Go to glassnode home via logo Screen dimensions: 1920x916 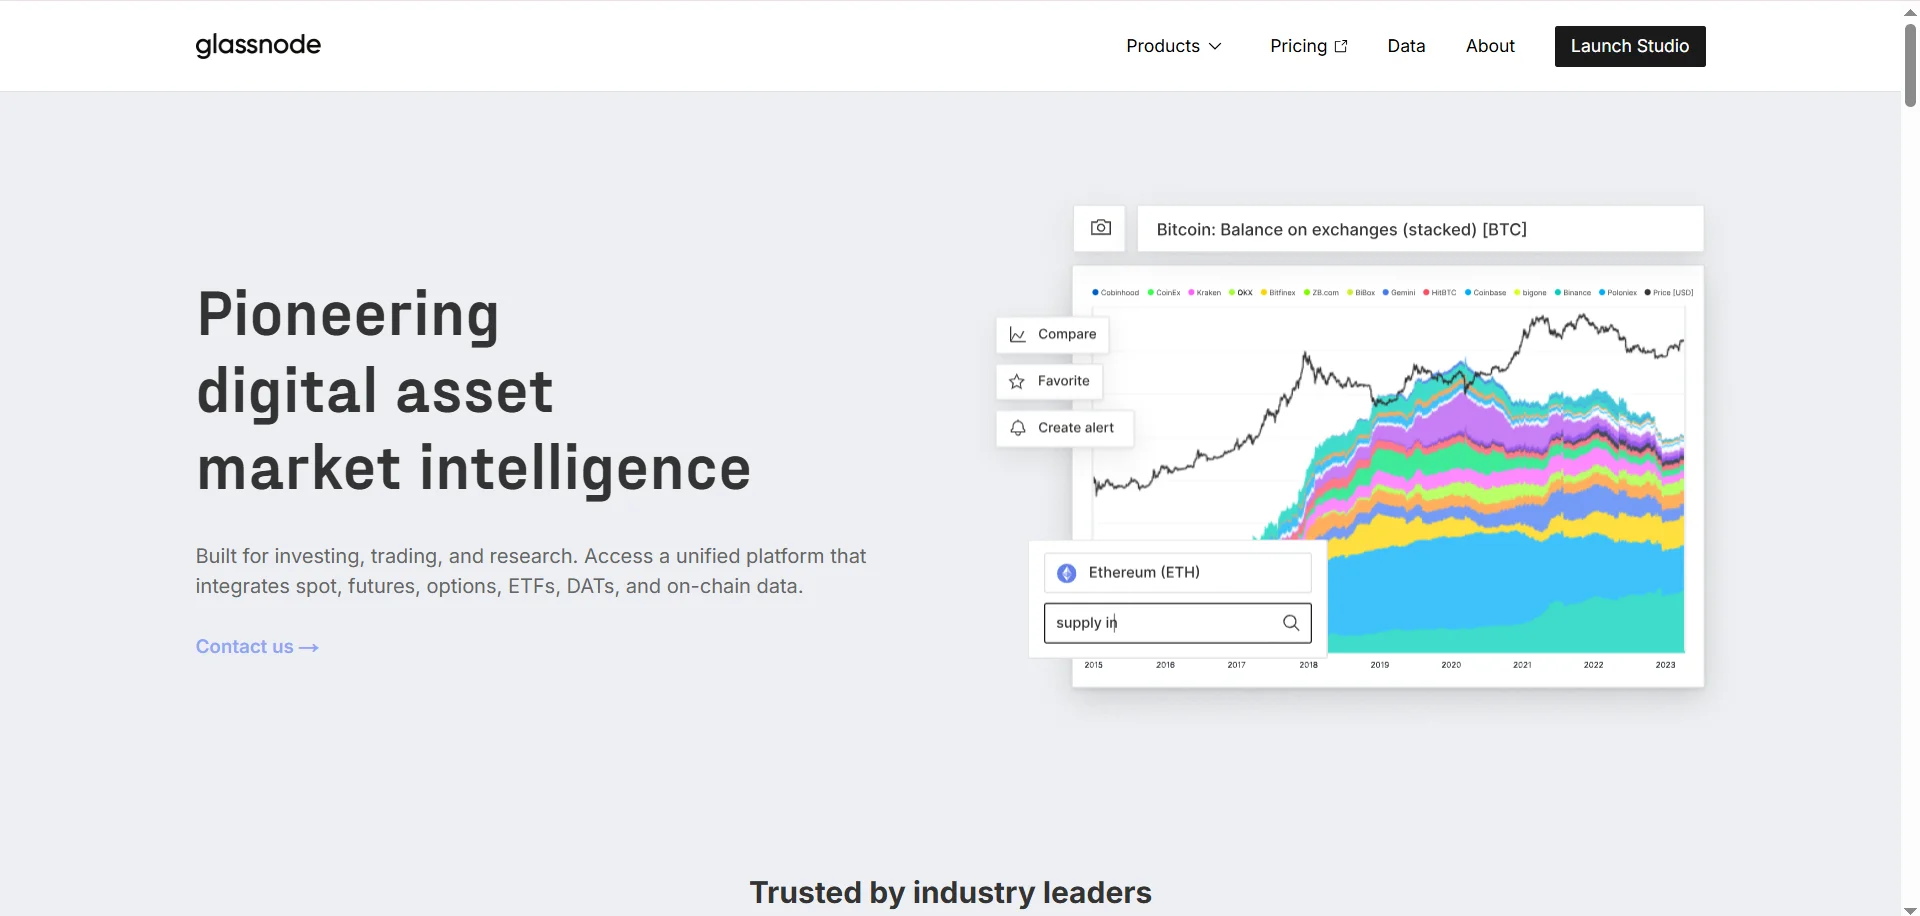click(x=258, y=46)
